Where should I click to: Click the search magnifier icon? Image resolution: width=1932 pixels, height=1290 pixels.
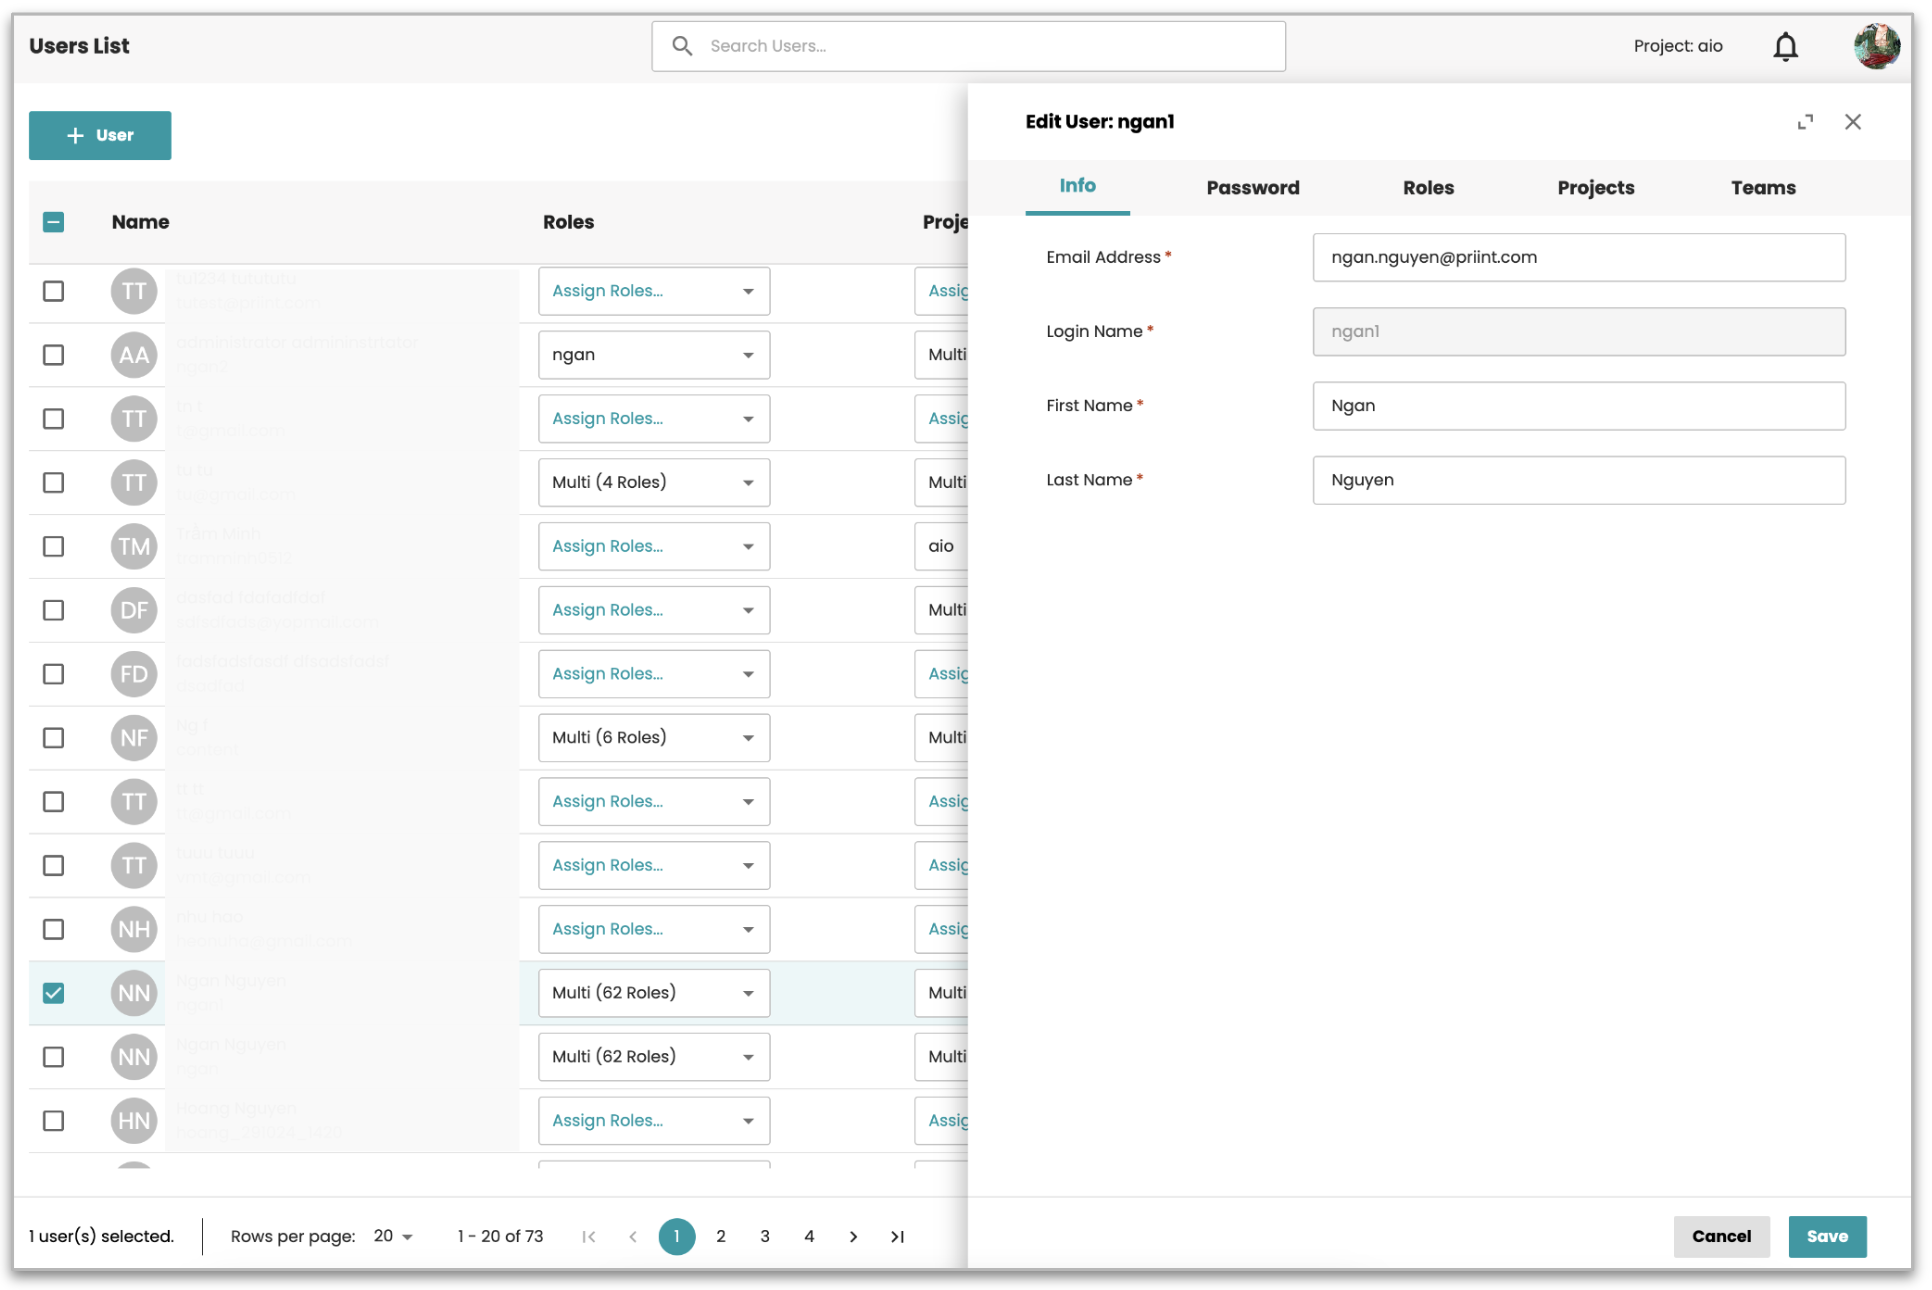tap(682, 46)
